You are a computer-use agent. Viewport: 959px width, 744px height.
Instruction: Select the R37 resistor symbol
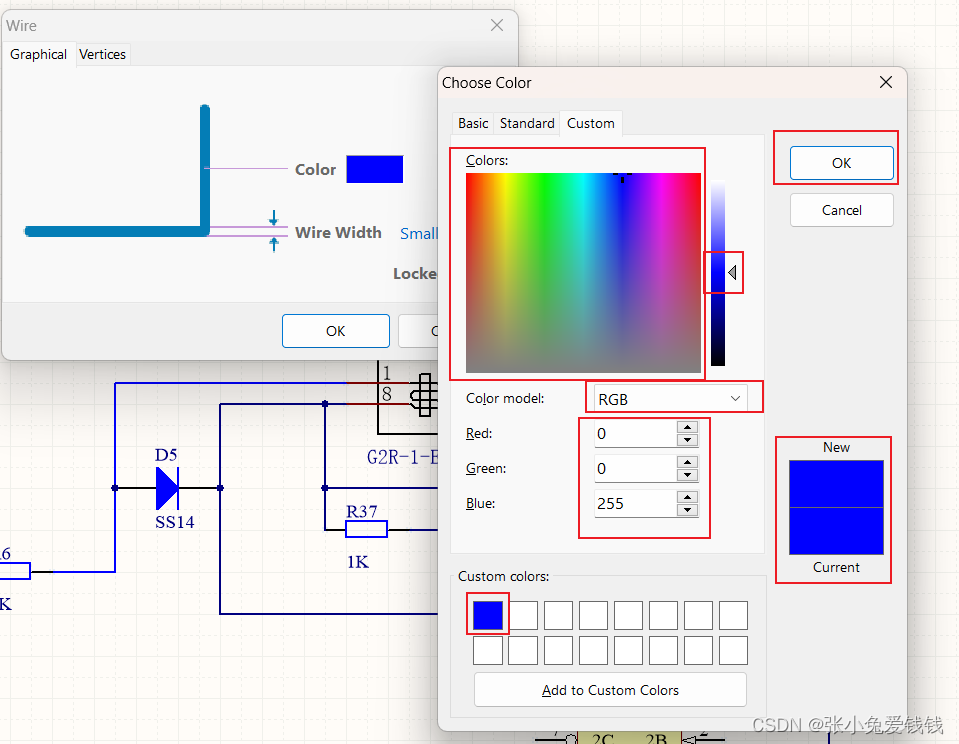tap(366, 529)
